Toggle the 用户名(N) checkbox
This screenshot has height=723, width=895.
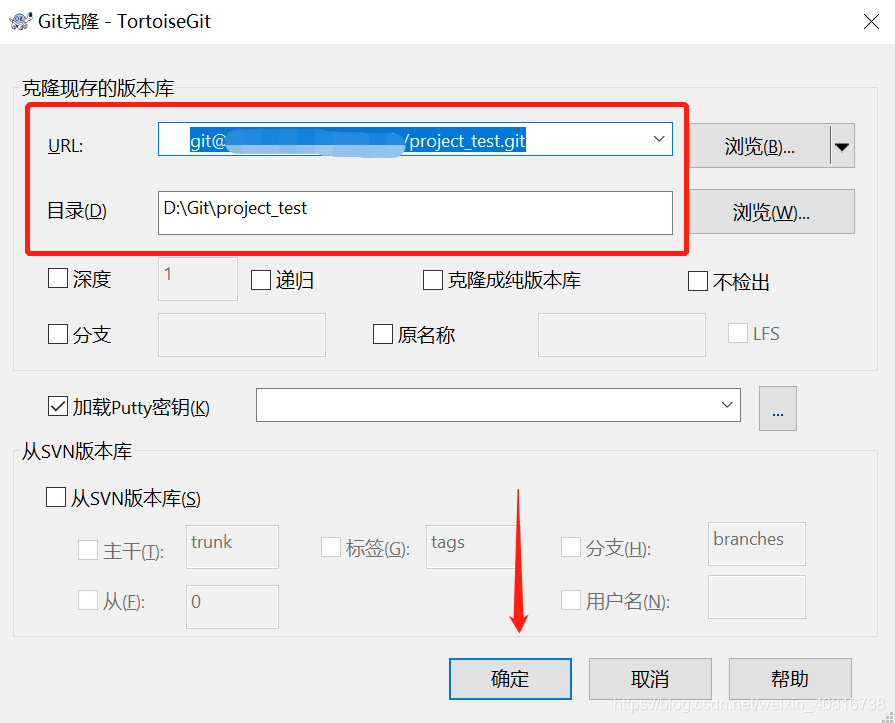(x=571, y=600)
